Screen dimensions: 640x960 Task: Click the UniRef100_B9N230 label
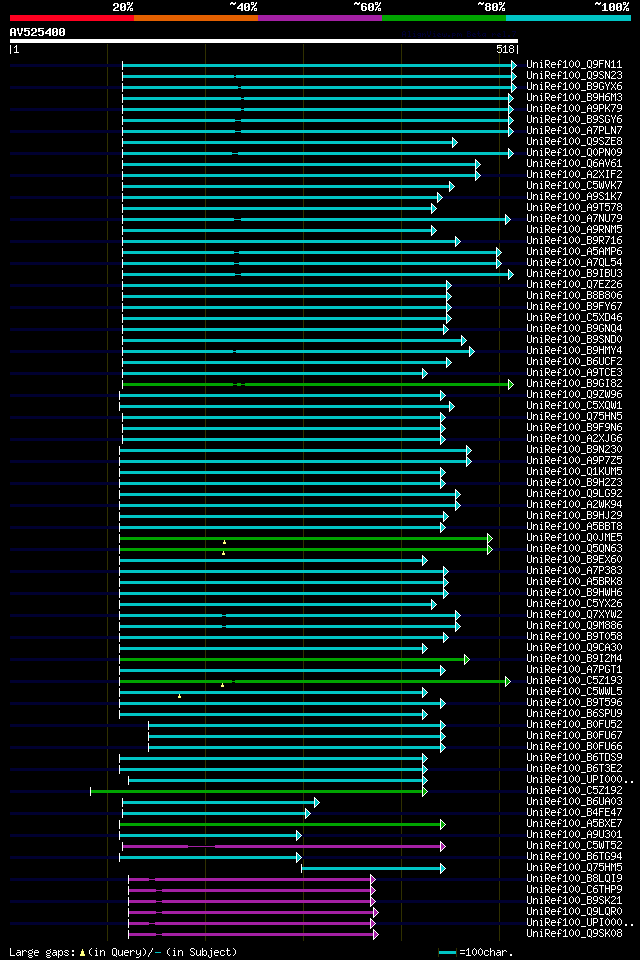pos(574,450)
